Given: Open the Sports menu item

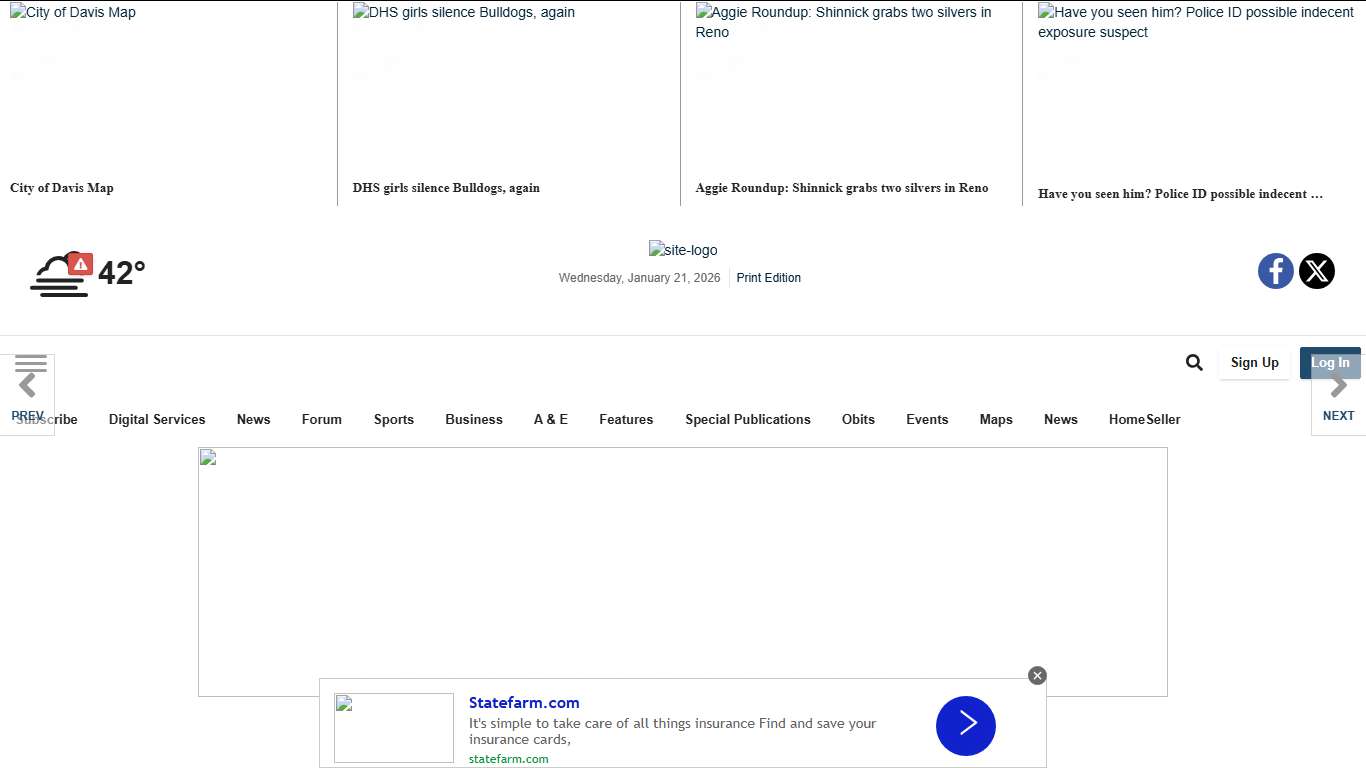Looking at the screenshot, I should [393, 420].
